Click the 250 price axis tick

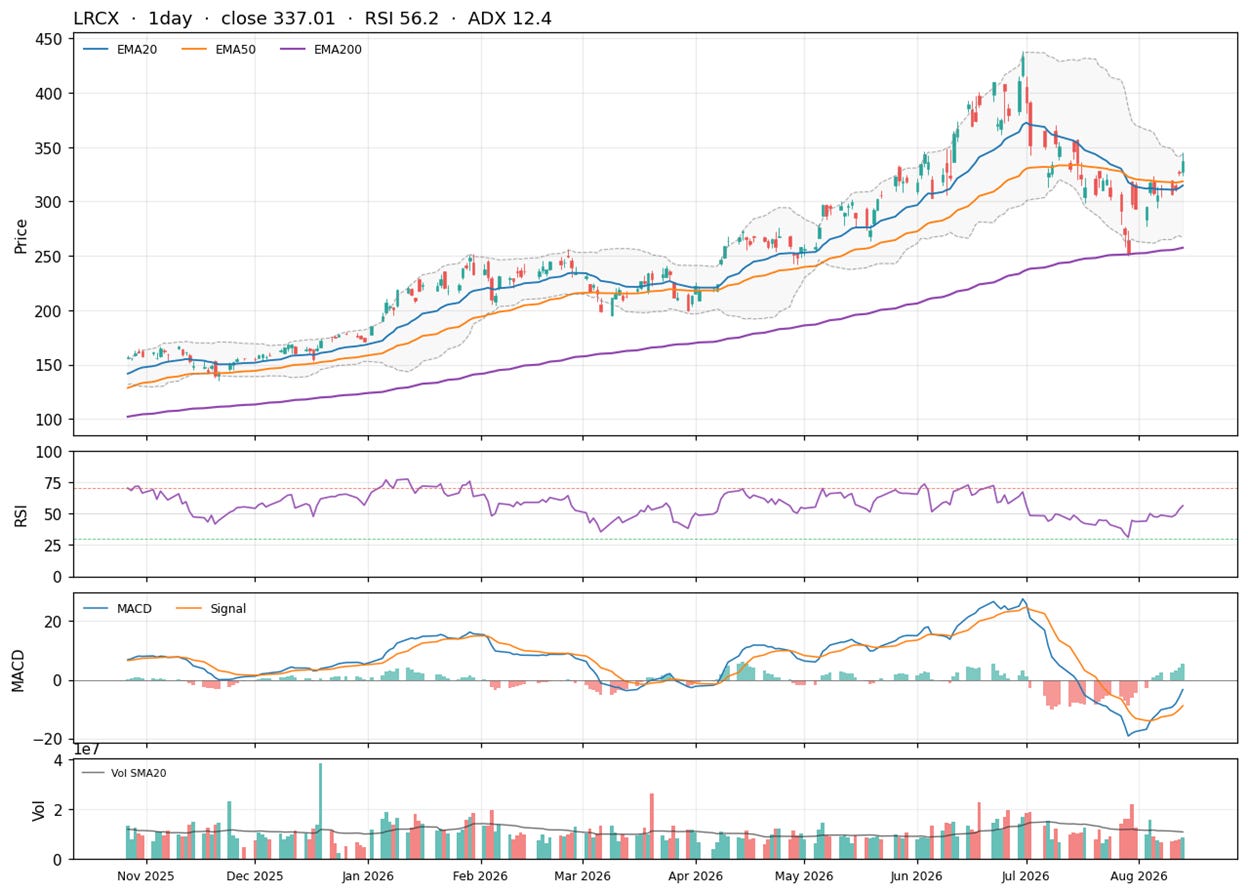(x=49, y=256)
